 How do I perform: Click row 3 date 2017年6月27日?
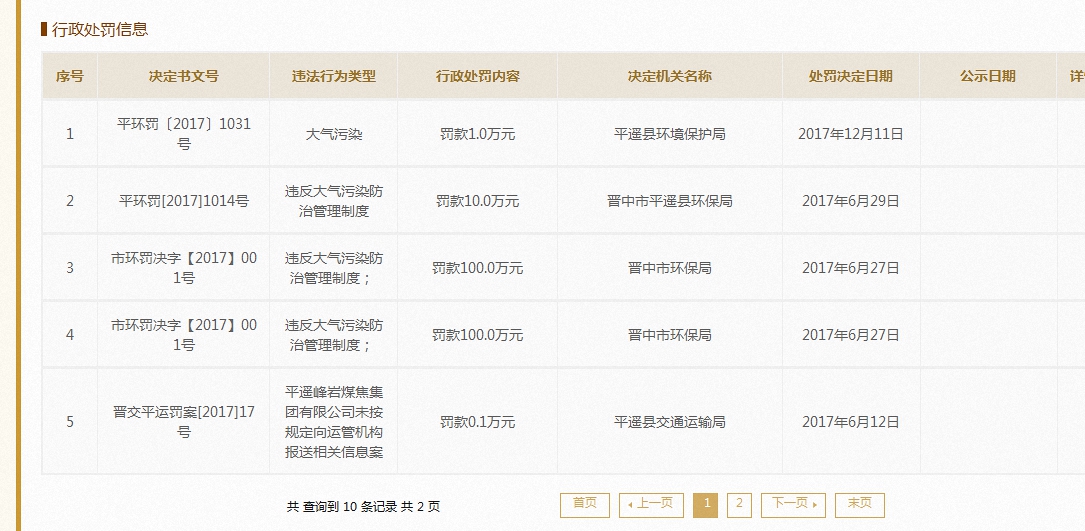click(850, 268)
